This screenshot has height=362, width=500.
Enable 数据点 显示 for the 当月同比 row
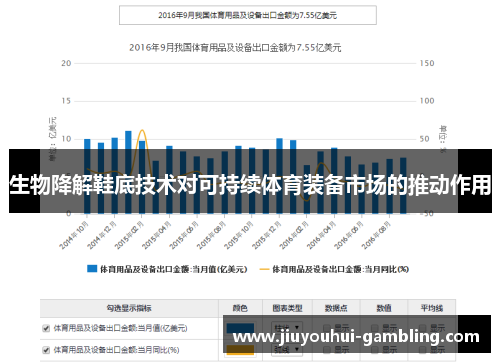327,350
